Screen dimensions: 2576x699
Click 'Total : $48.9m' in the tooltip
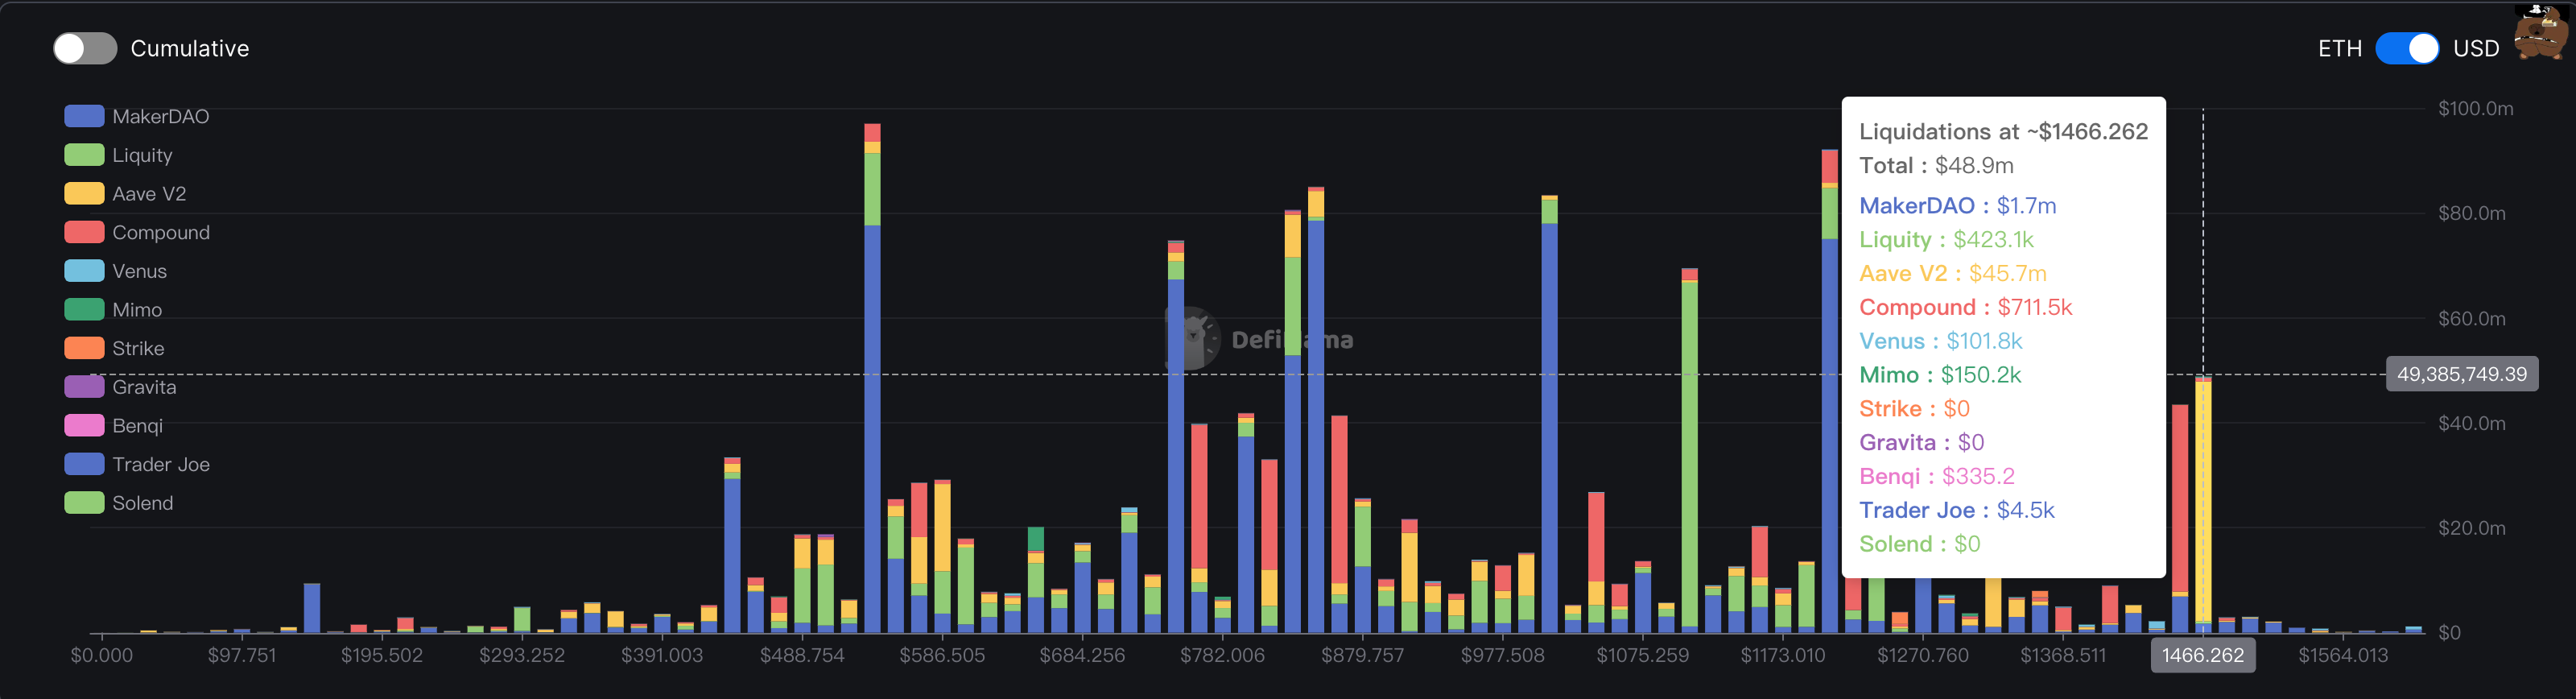click(x=1936, y=165)
